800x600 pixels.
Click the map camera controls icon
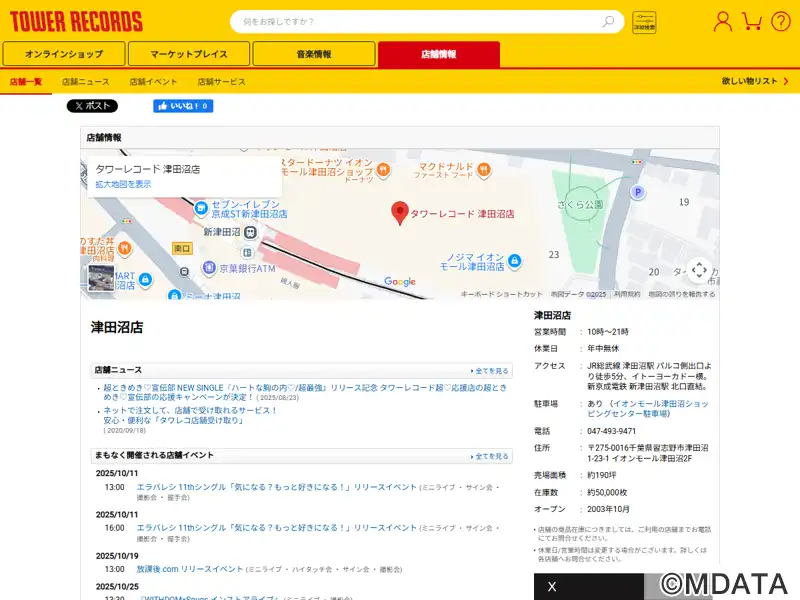tap(699, 270)
